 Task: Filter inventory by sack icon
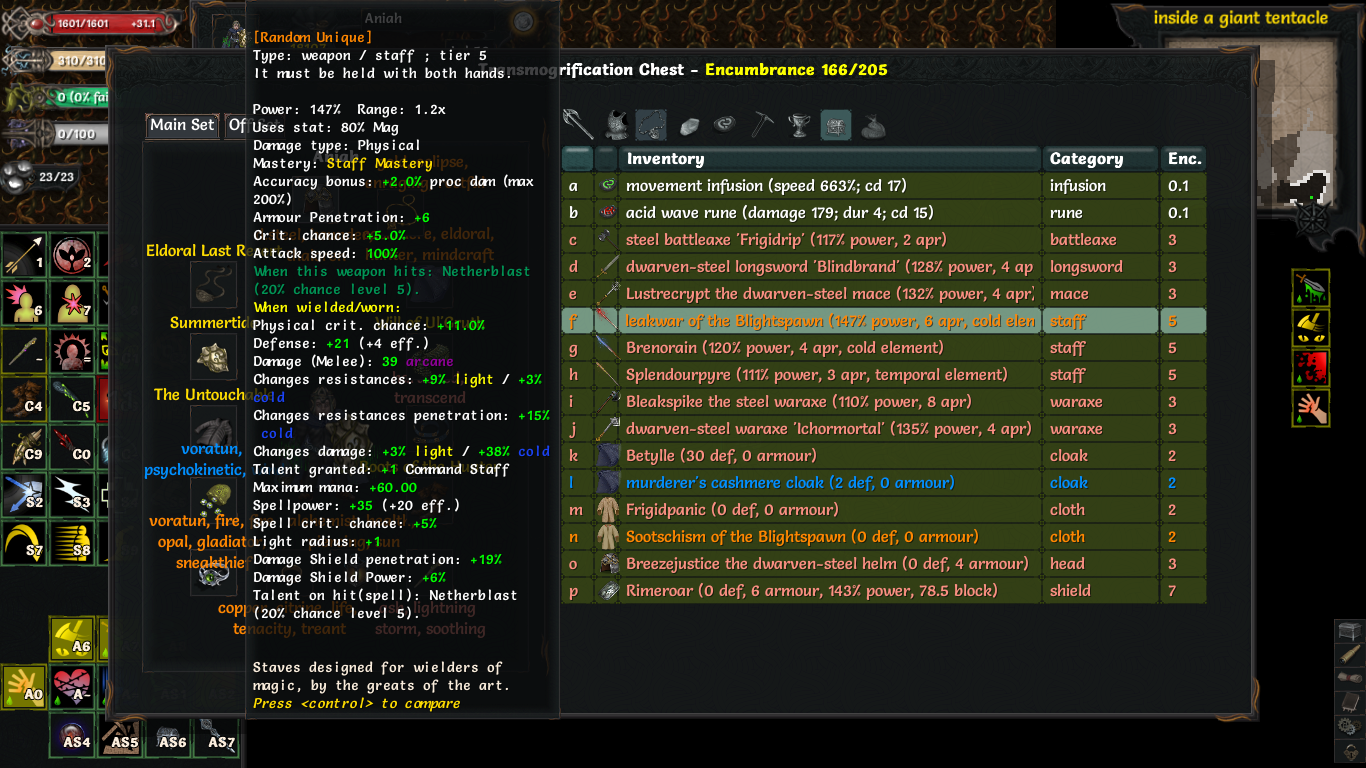point(873,124)
